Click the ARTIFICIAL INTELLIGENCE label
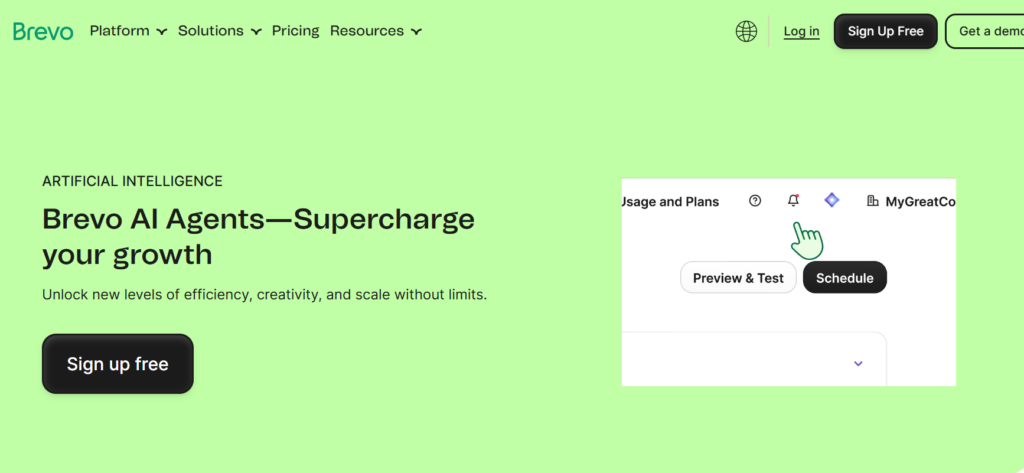Viewport: 1024px width, 473px height. pos(132,181)
